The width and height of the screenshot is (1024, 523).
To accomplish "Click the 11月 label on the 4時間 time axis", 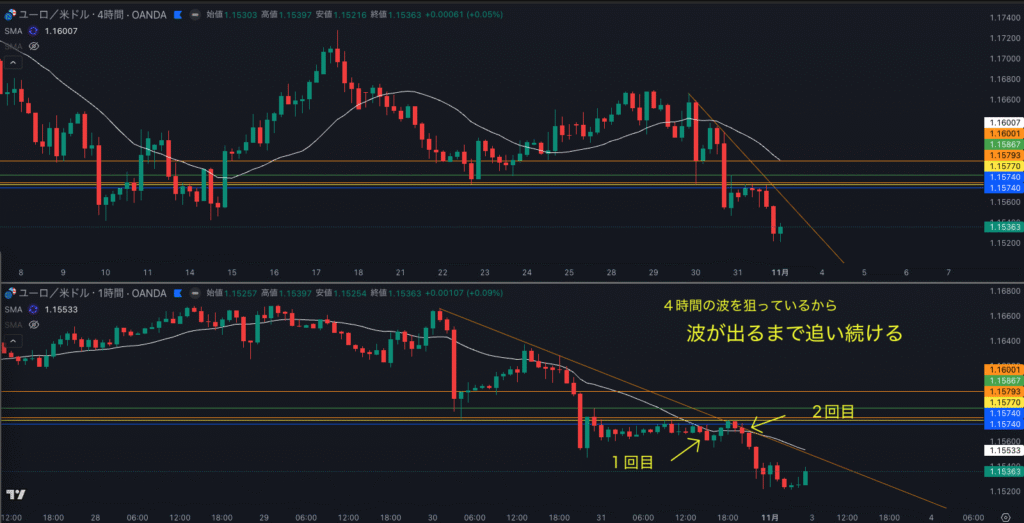I will click(778, 272).
